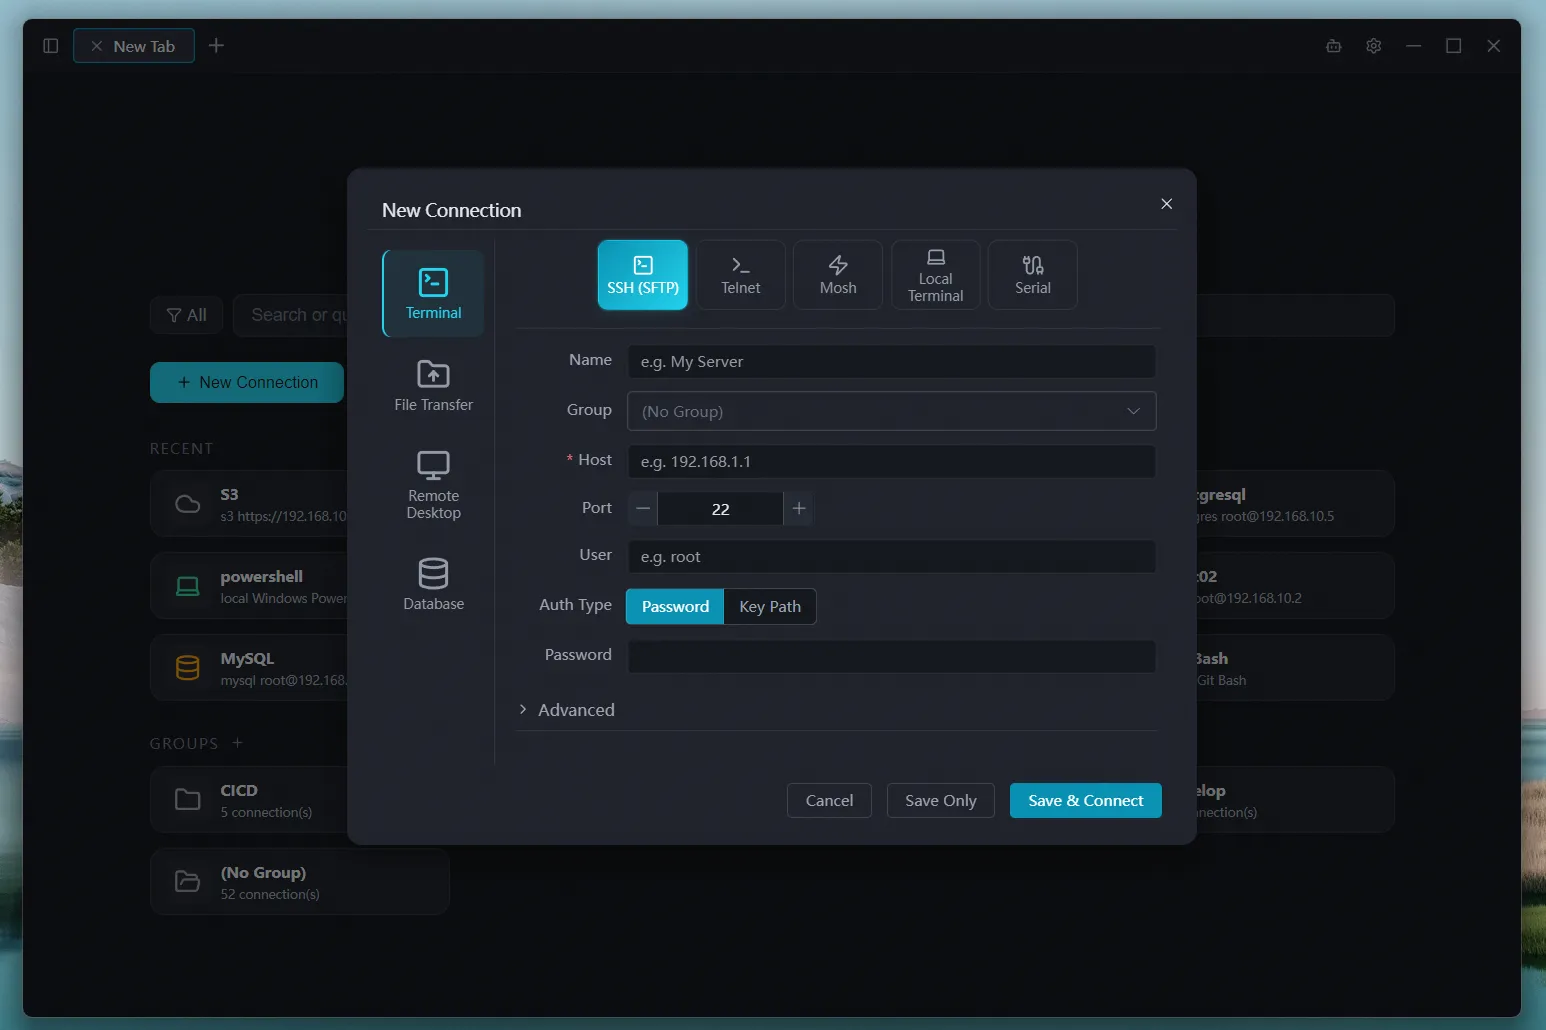Open the Terminal category in sidebar
This screenshot has width=1546, height=1030.
pyautogui.click(x=433, y=293)
